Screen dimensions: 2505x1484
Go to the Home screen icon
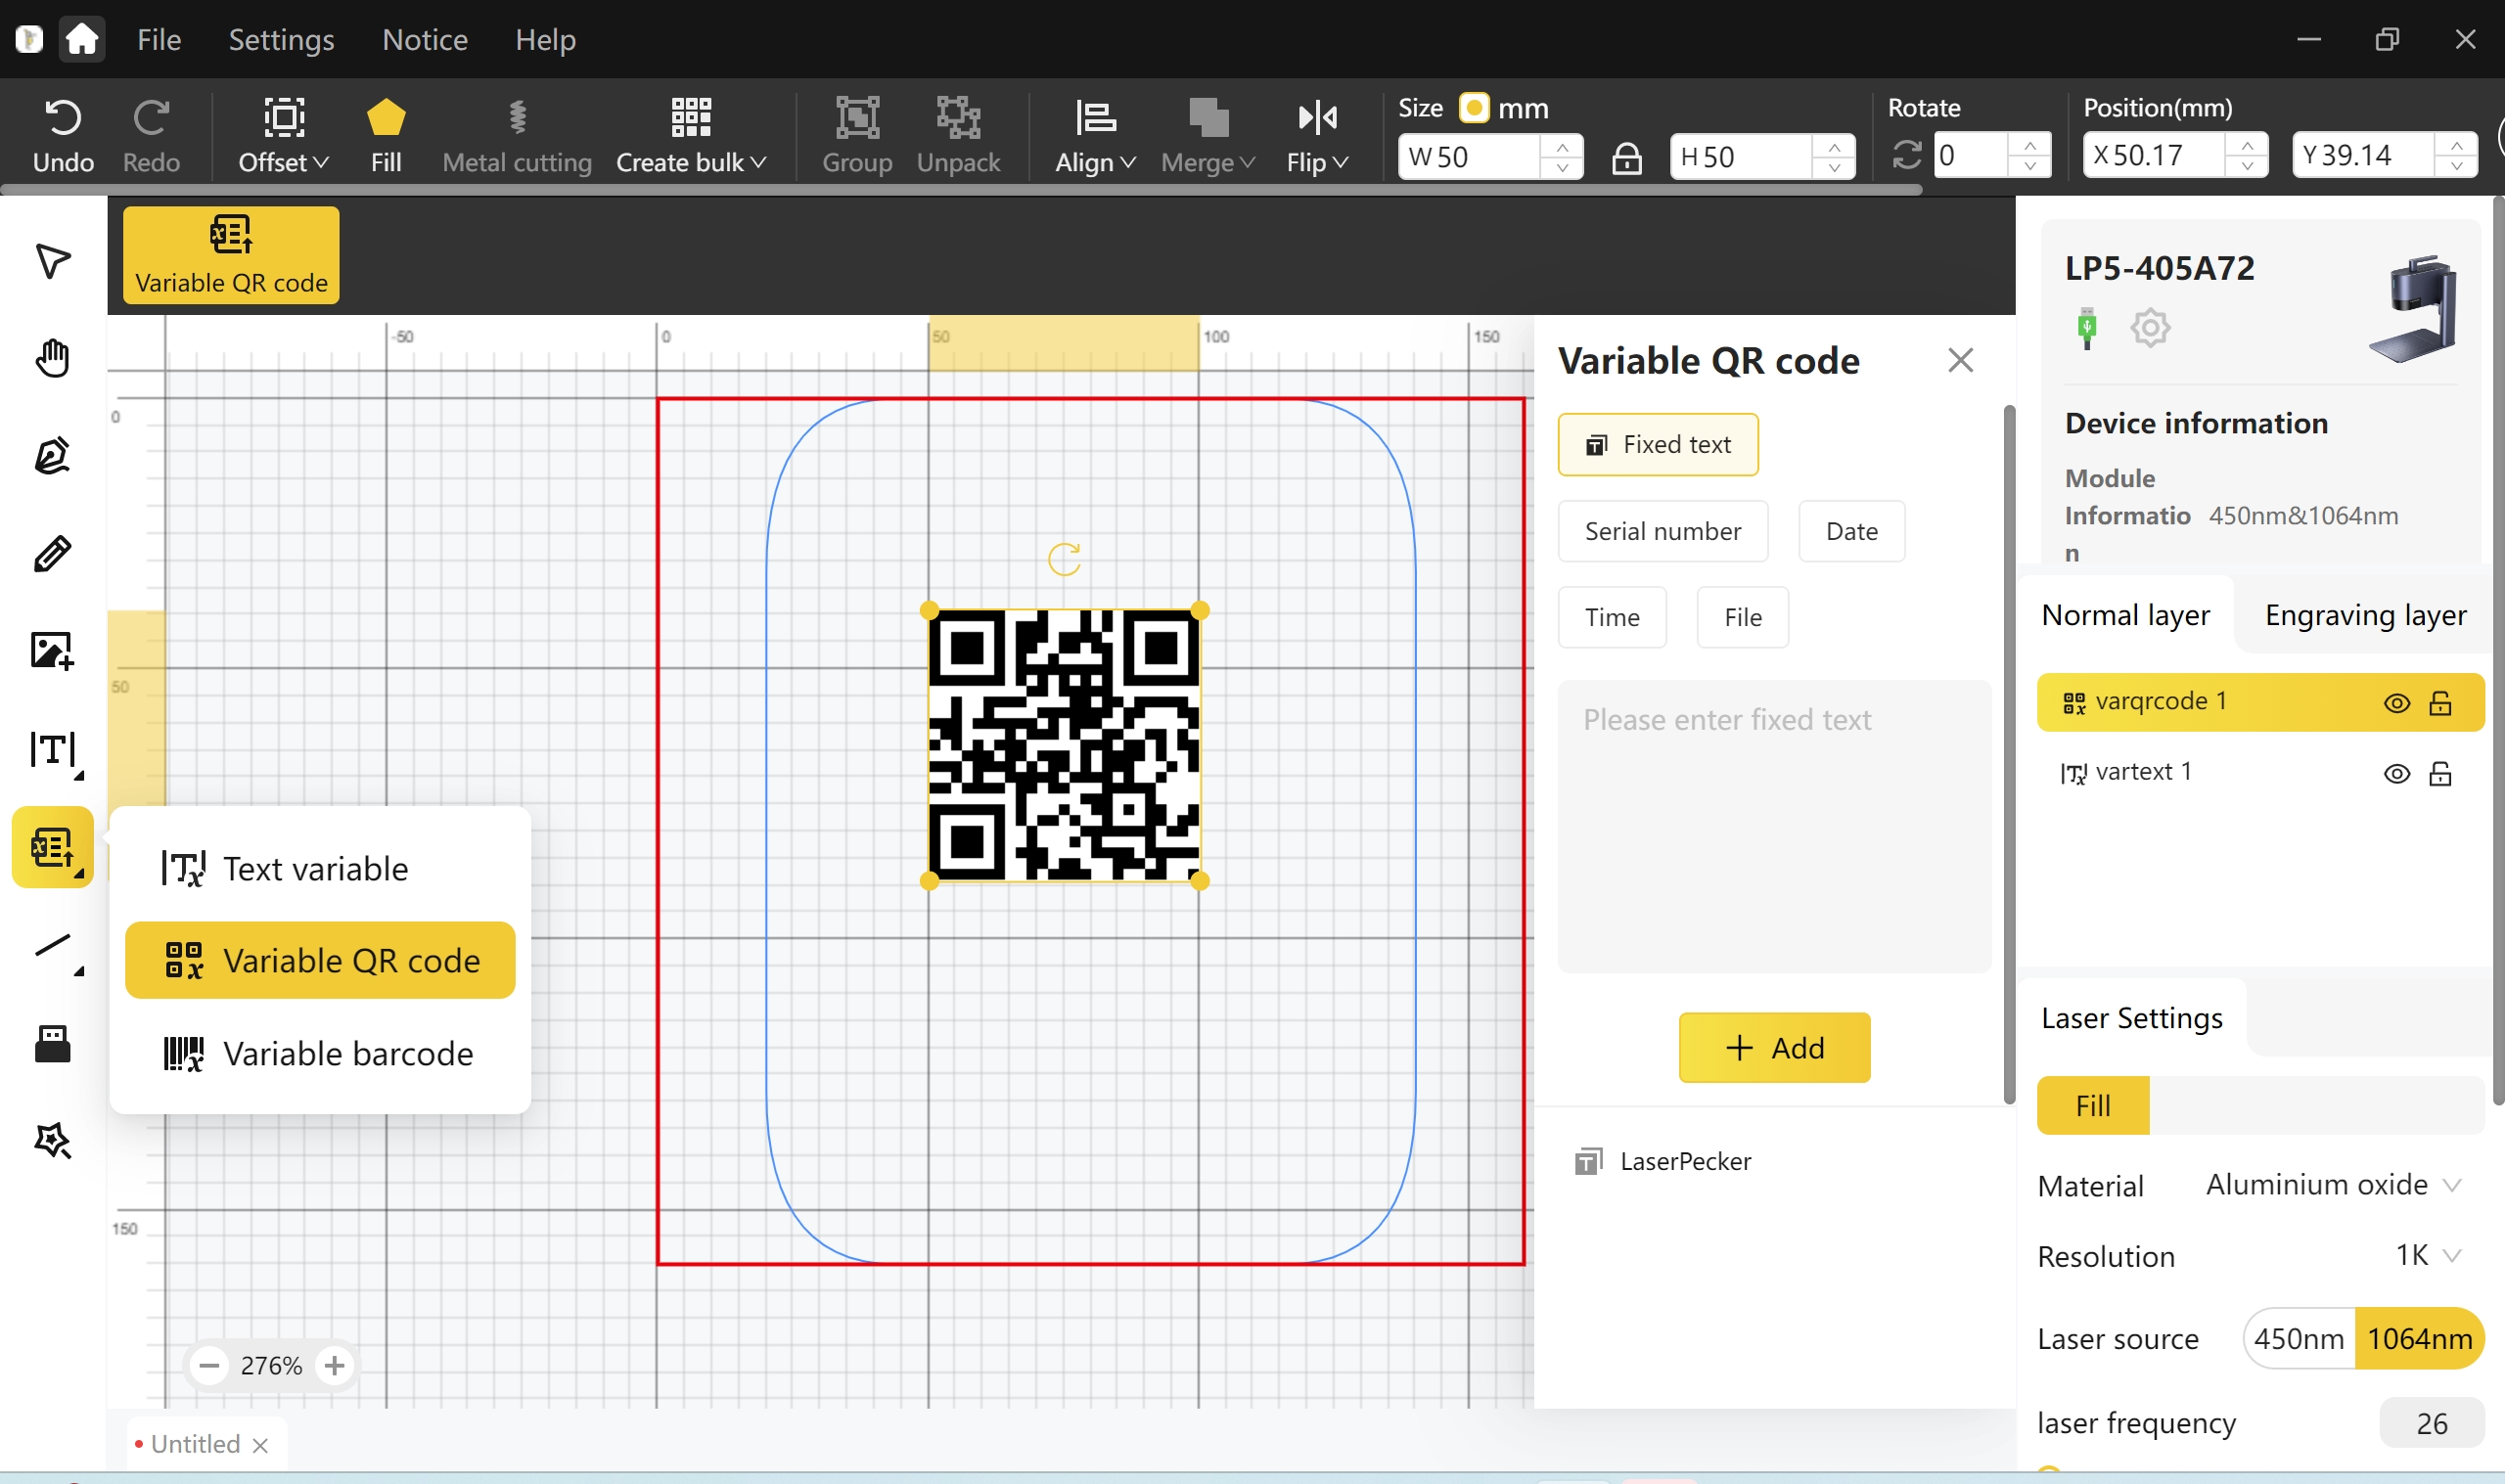[81, 39]
